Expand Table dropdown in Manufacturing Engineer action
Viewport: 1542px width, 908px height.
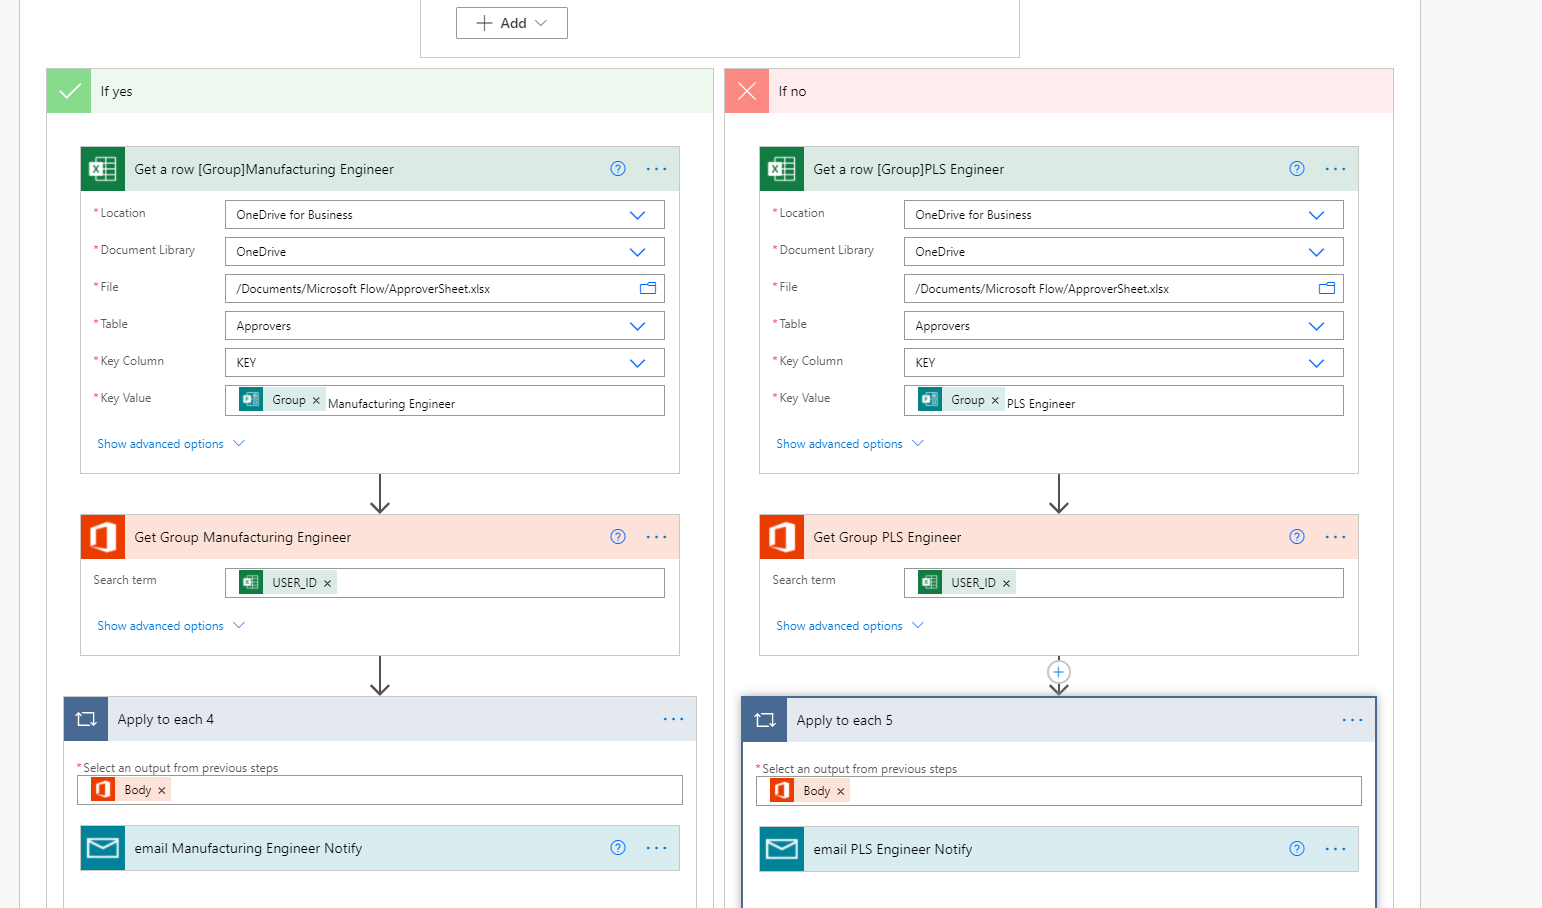point(637,326)
